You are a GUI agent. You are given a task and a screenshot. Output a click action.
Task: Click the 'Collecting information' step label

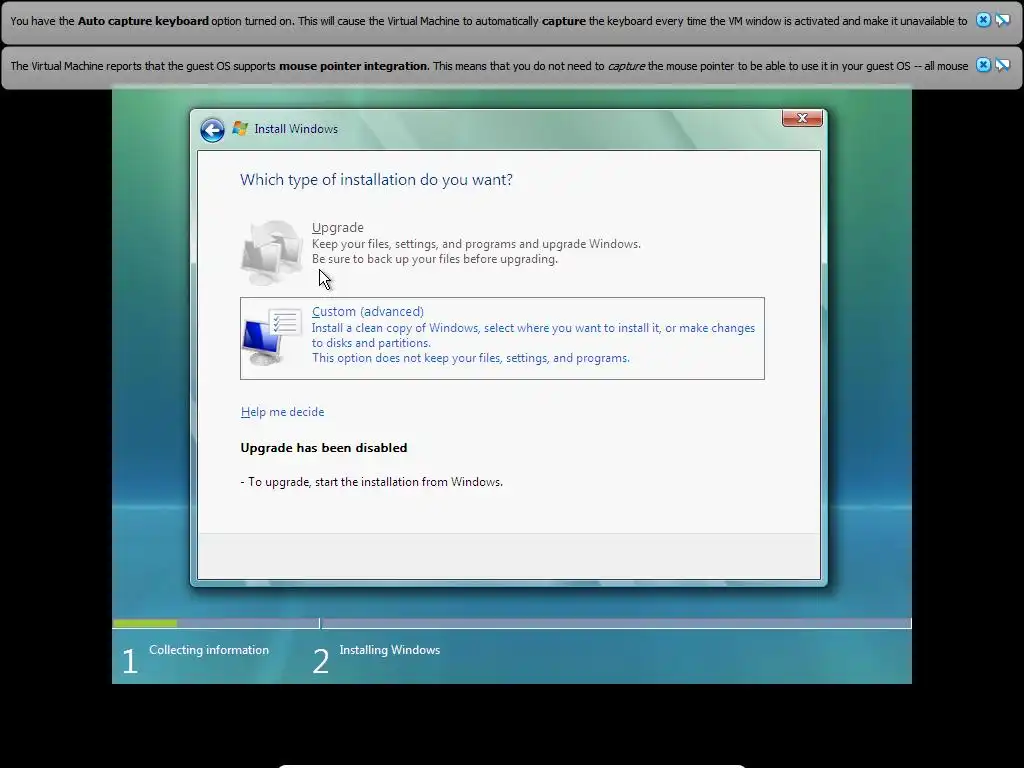click(209, 650)
